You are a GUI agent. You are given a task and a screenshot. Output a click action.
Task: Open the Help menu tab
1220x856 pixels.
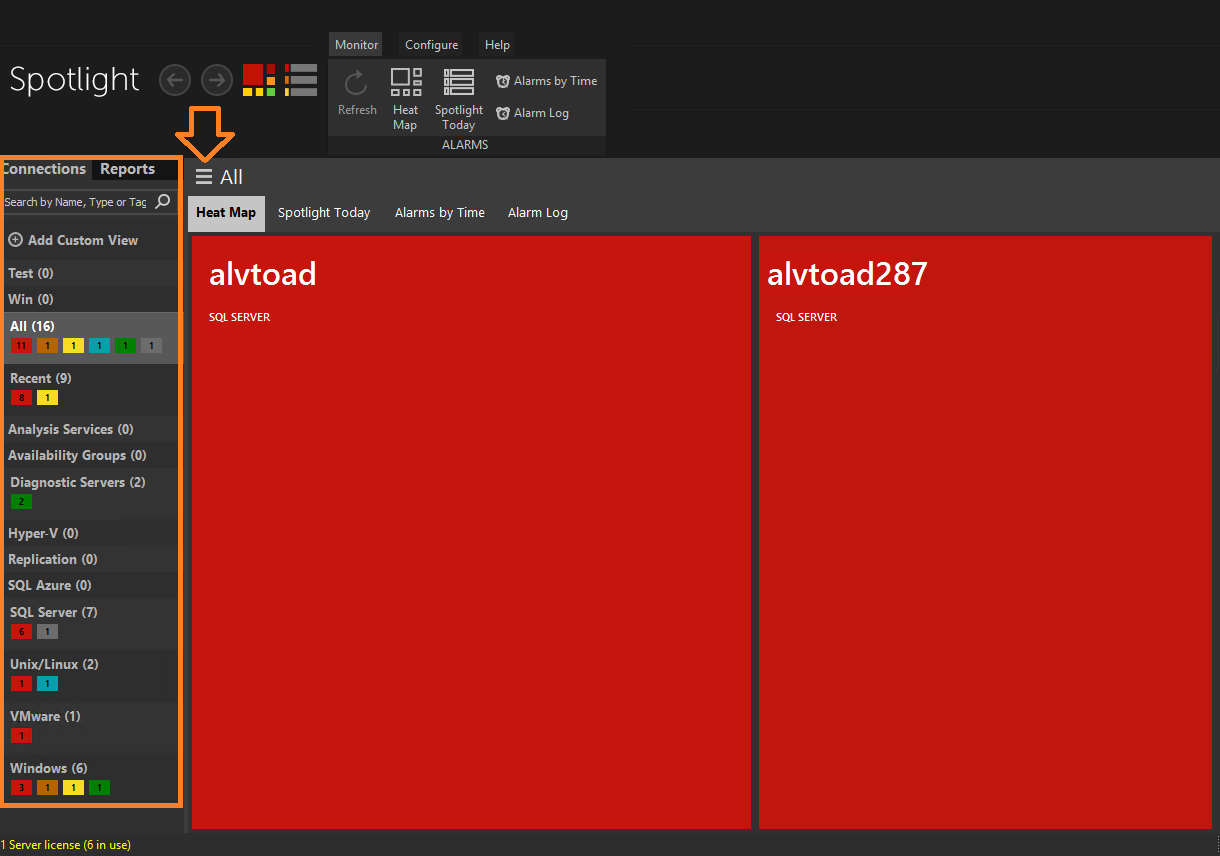pos(497,45)
